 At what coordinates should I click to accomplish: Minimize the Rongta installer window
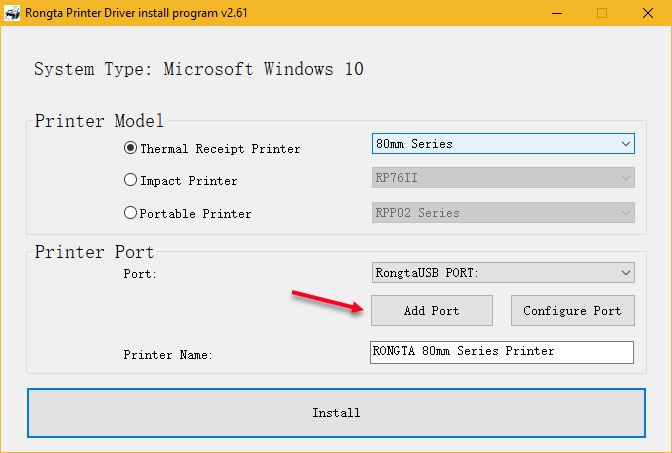tap(555, 13)
